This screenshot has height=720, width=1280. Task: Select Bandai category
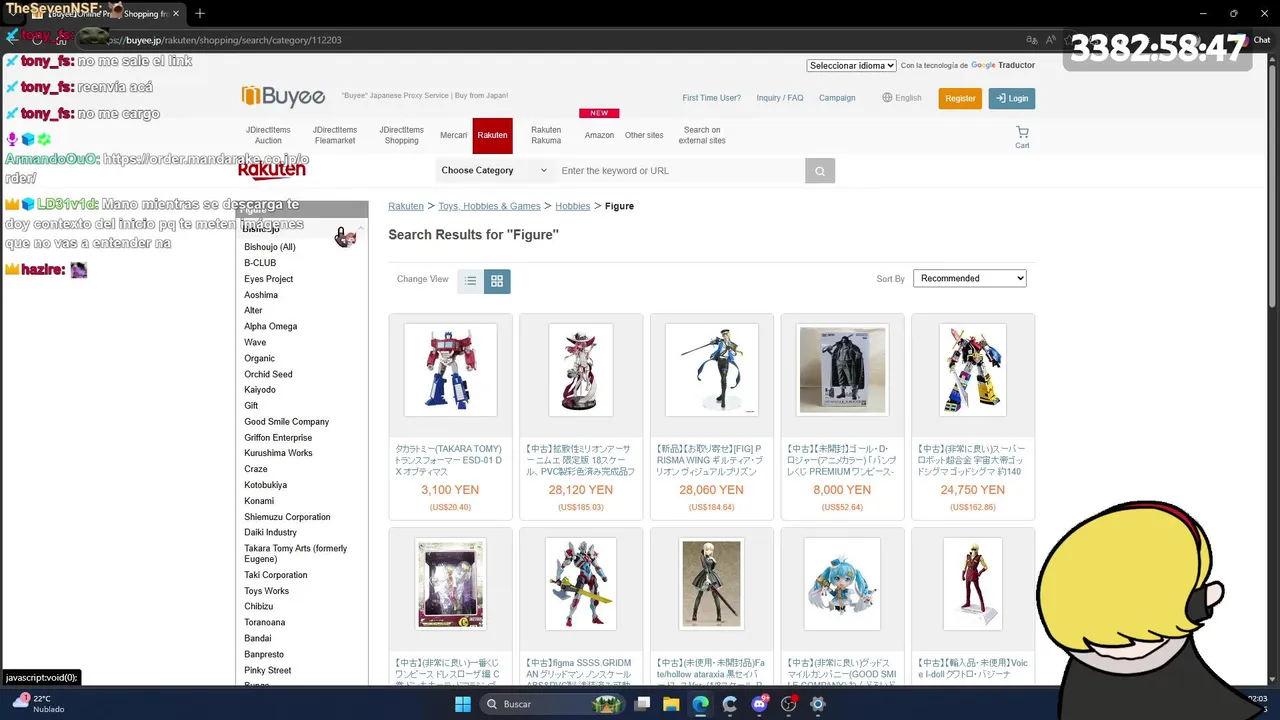click(258, 638)
